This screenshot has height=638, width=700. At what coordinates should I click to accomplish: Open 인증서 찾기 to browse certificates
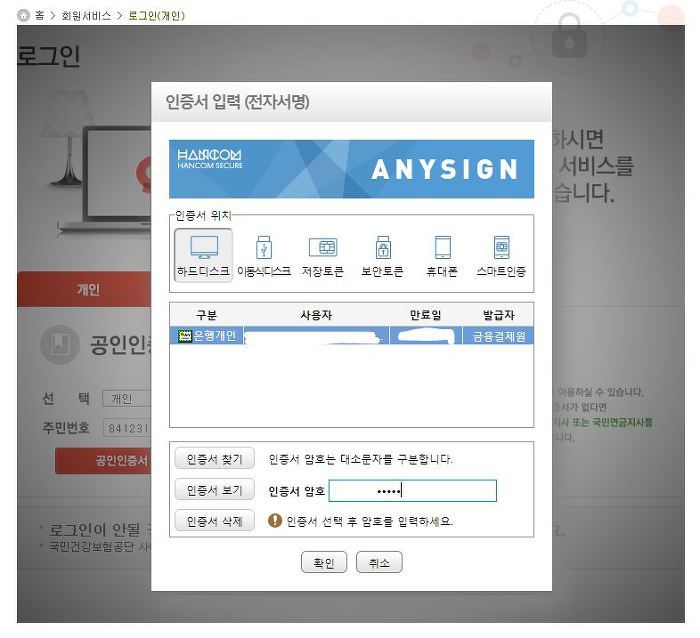pos(214,459)
